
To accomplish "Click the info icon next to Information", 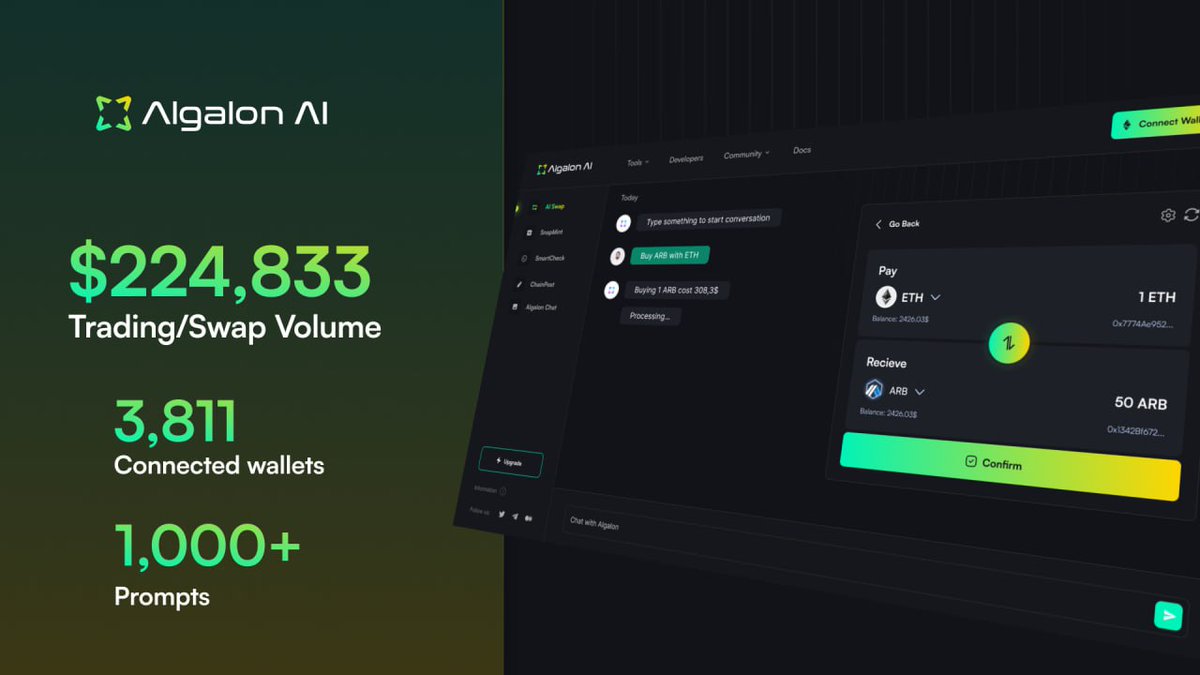I will pos(505,490).
